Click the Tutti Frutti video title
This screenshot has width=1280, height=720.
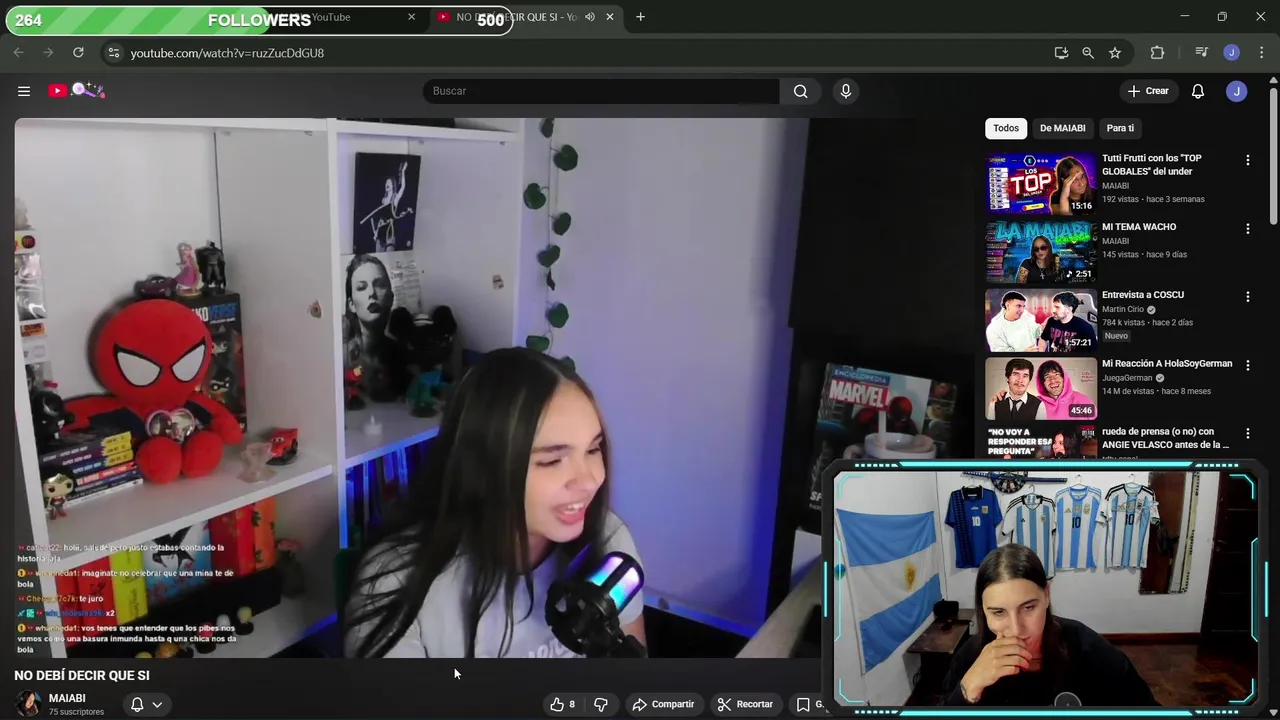coord(1152,164)
